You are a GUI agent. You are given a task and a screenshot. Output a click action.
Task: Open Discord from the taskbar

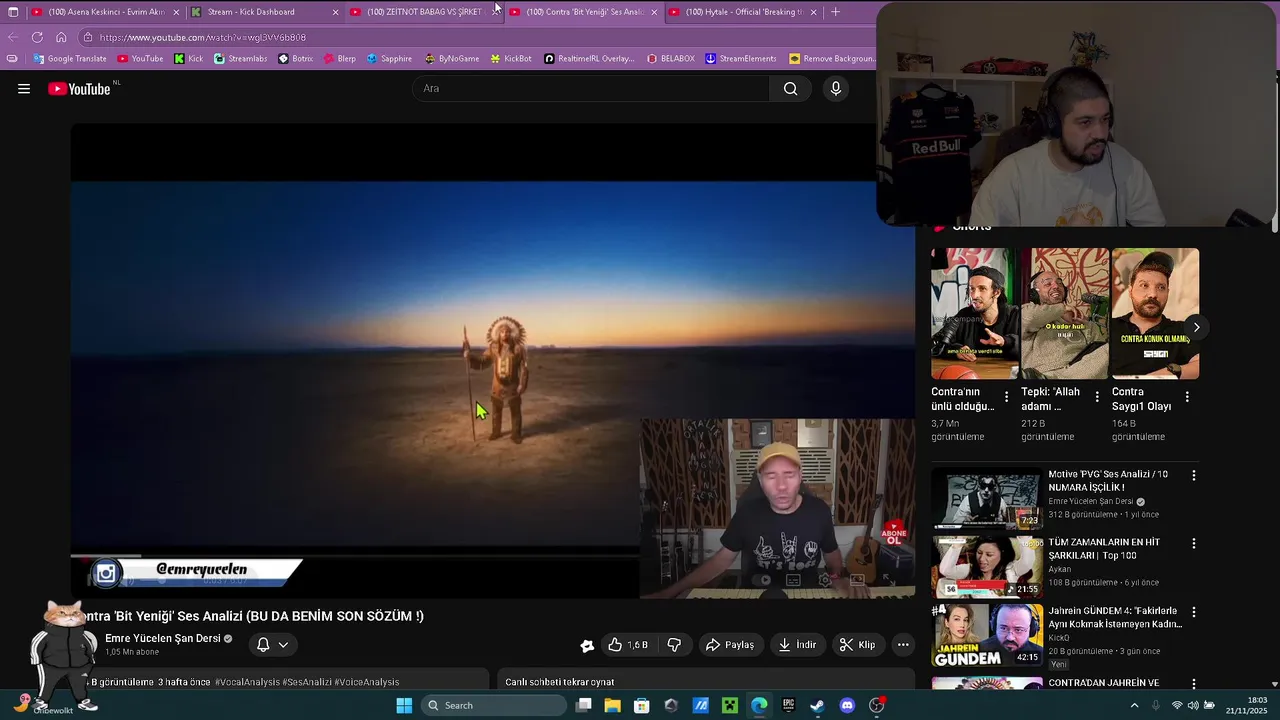point(847,705)
